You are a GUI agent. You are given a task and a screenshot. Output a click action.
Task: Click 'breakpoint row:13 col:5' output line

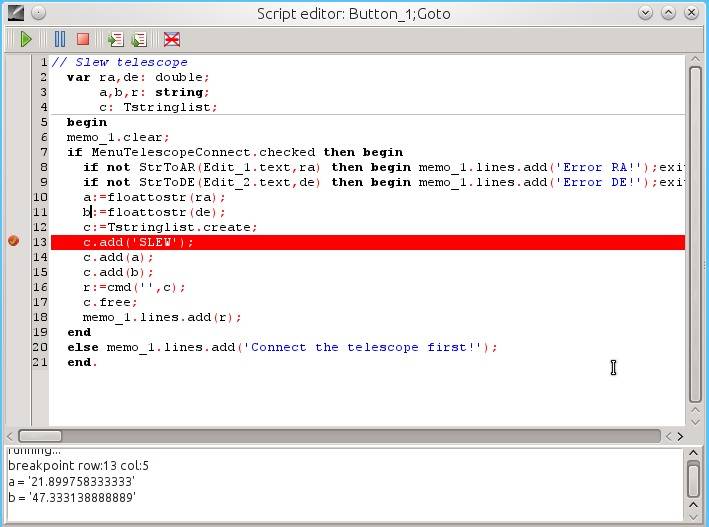pos(78,465)
